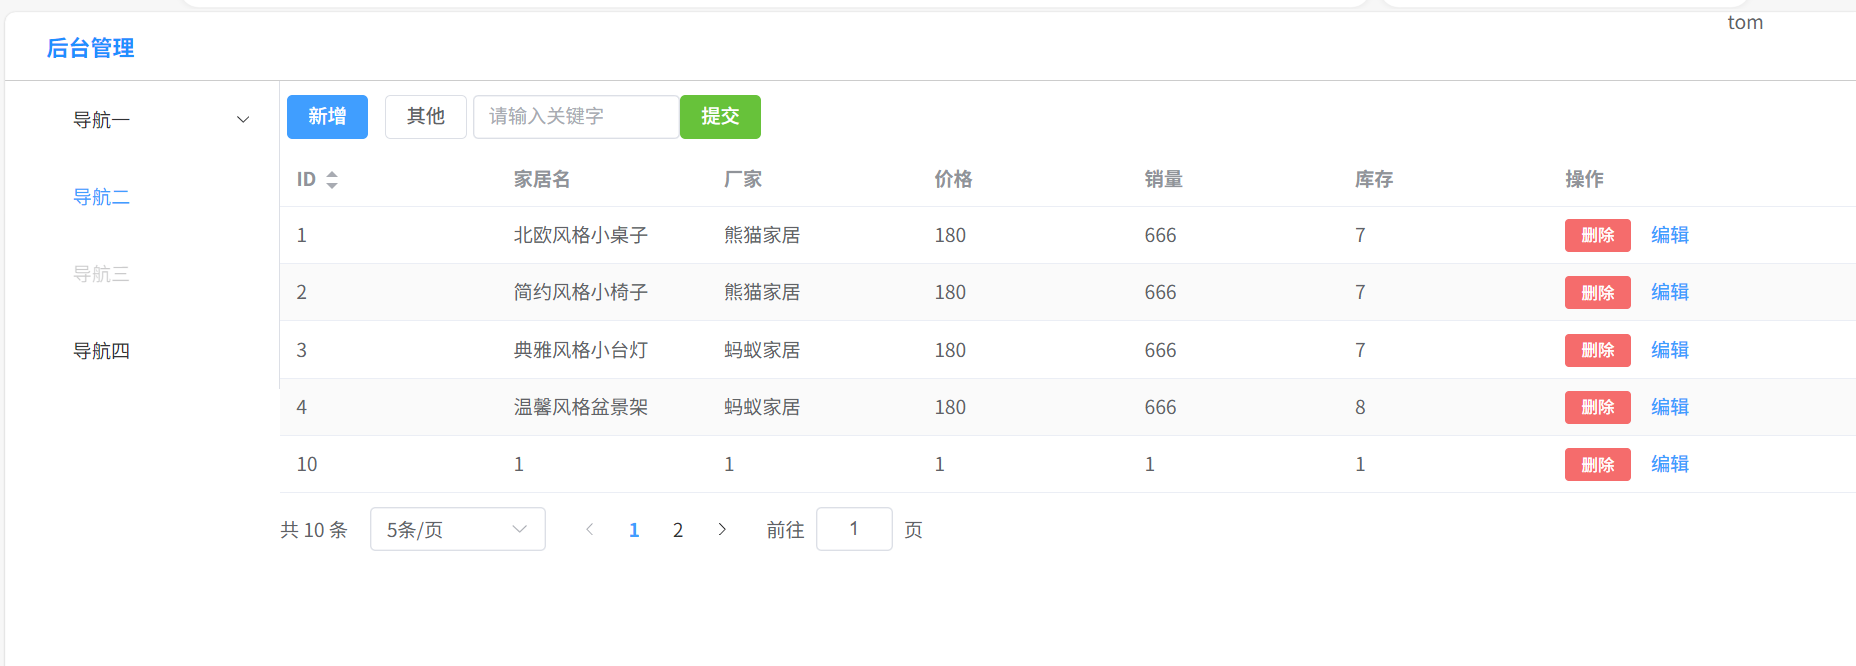
Task: Click the 库存 value 8
Action: tap(1360, 408)
